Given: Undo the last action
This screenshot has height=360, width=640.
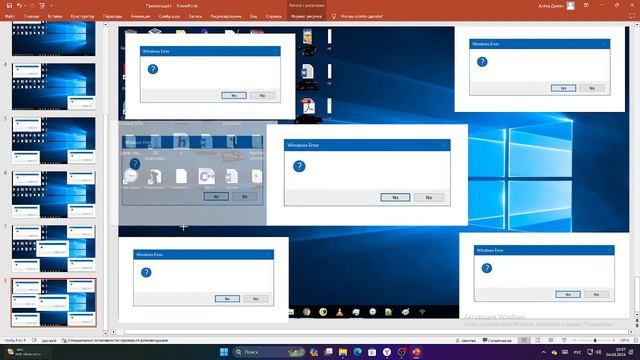Looking at the screenshot, I should tap(19, 6).
